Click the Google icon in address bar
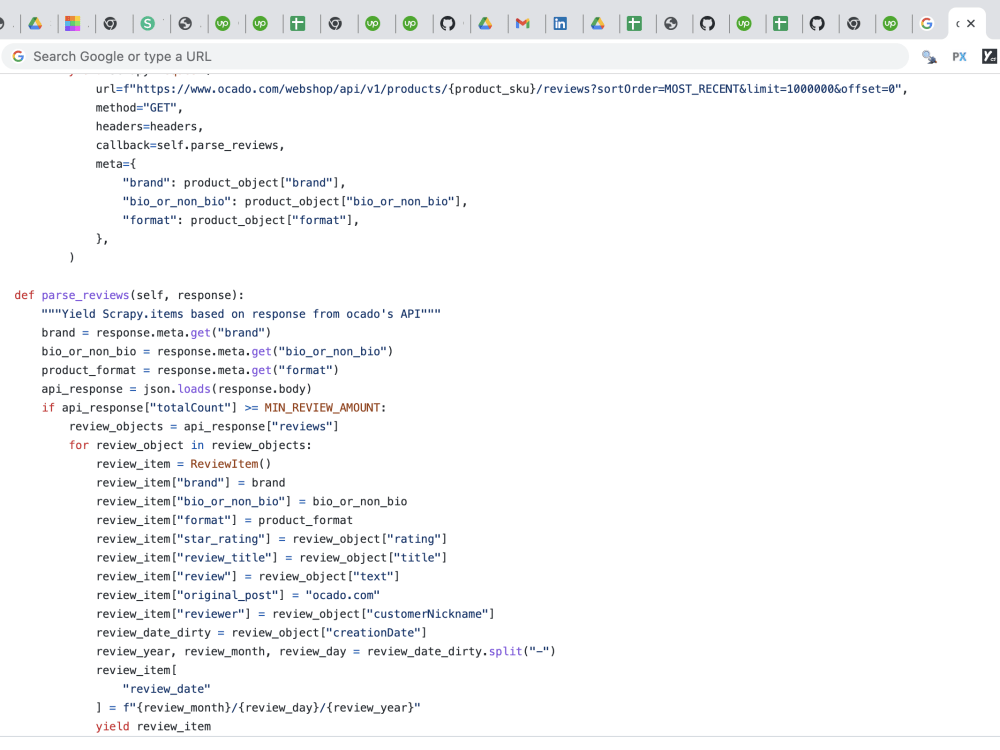 pos(18,56)
